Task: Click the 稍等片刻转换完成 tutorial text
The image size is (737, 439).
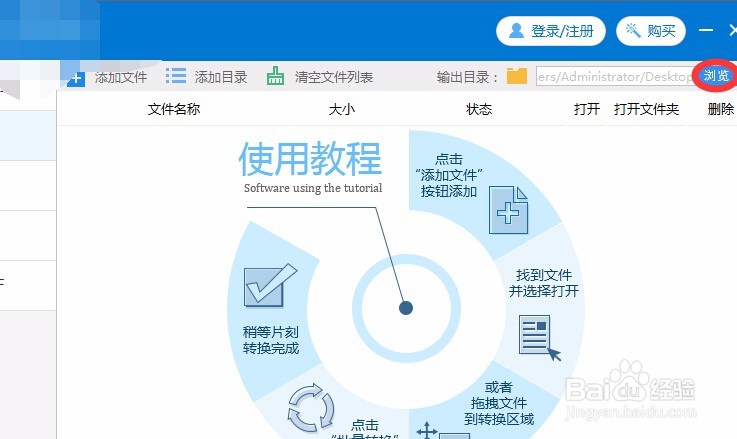Action: coord(271,340)
